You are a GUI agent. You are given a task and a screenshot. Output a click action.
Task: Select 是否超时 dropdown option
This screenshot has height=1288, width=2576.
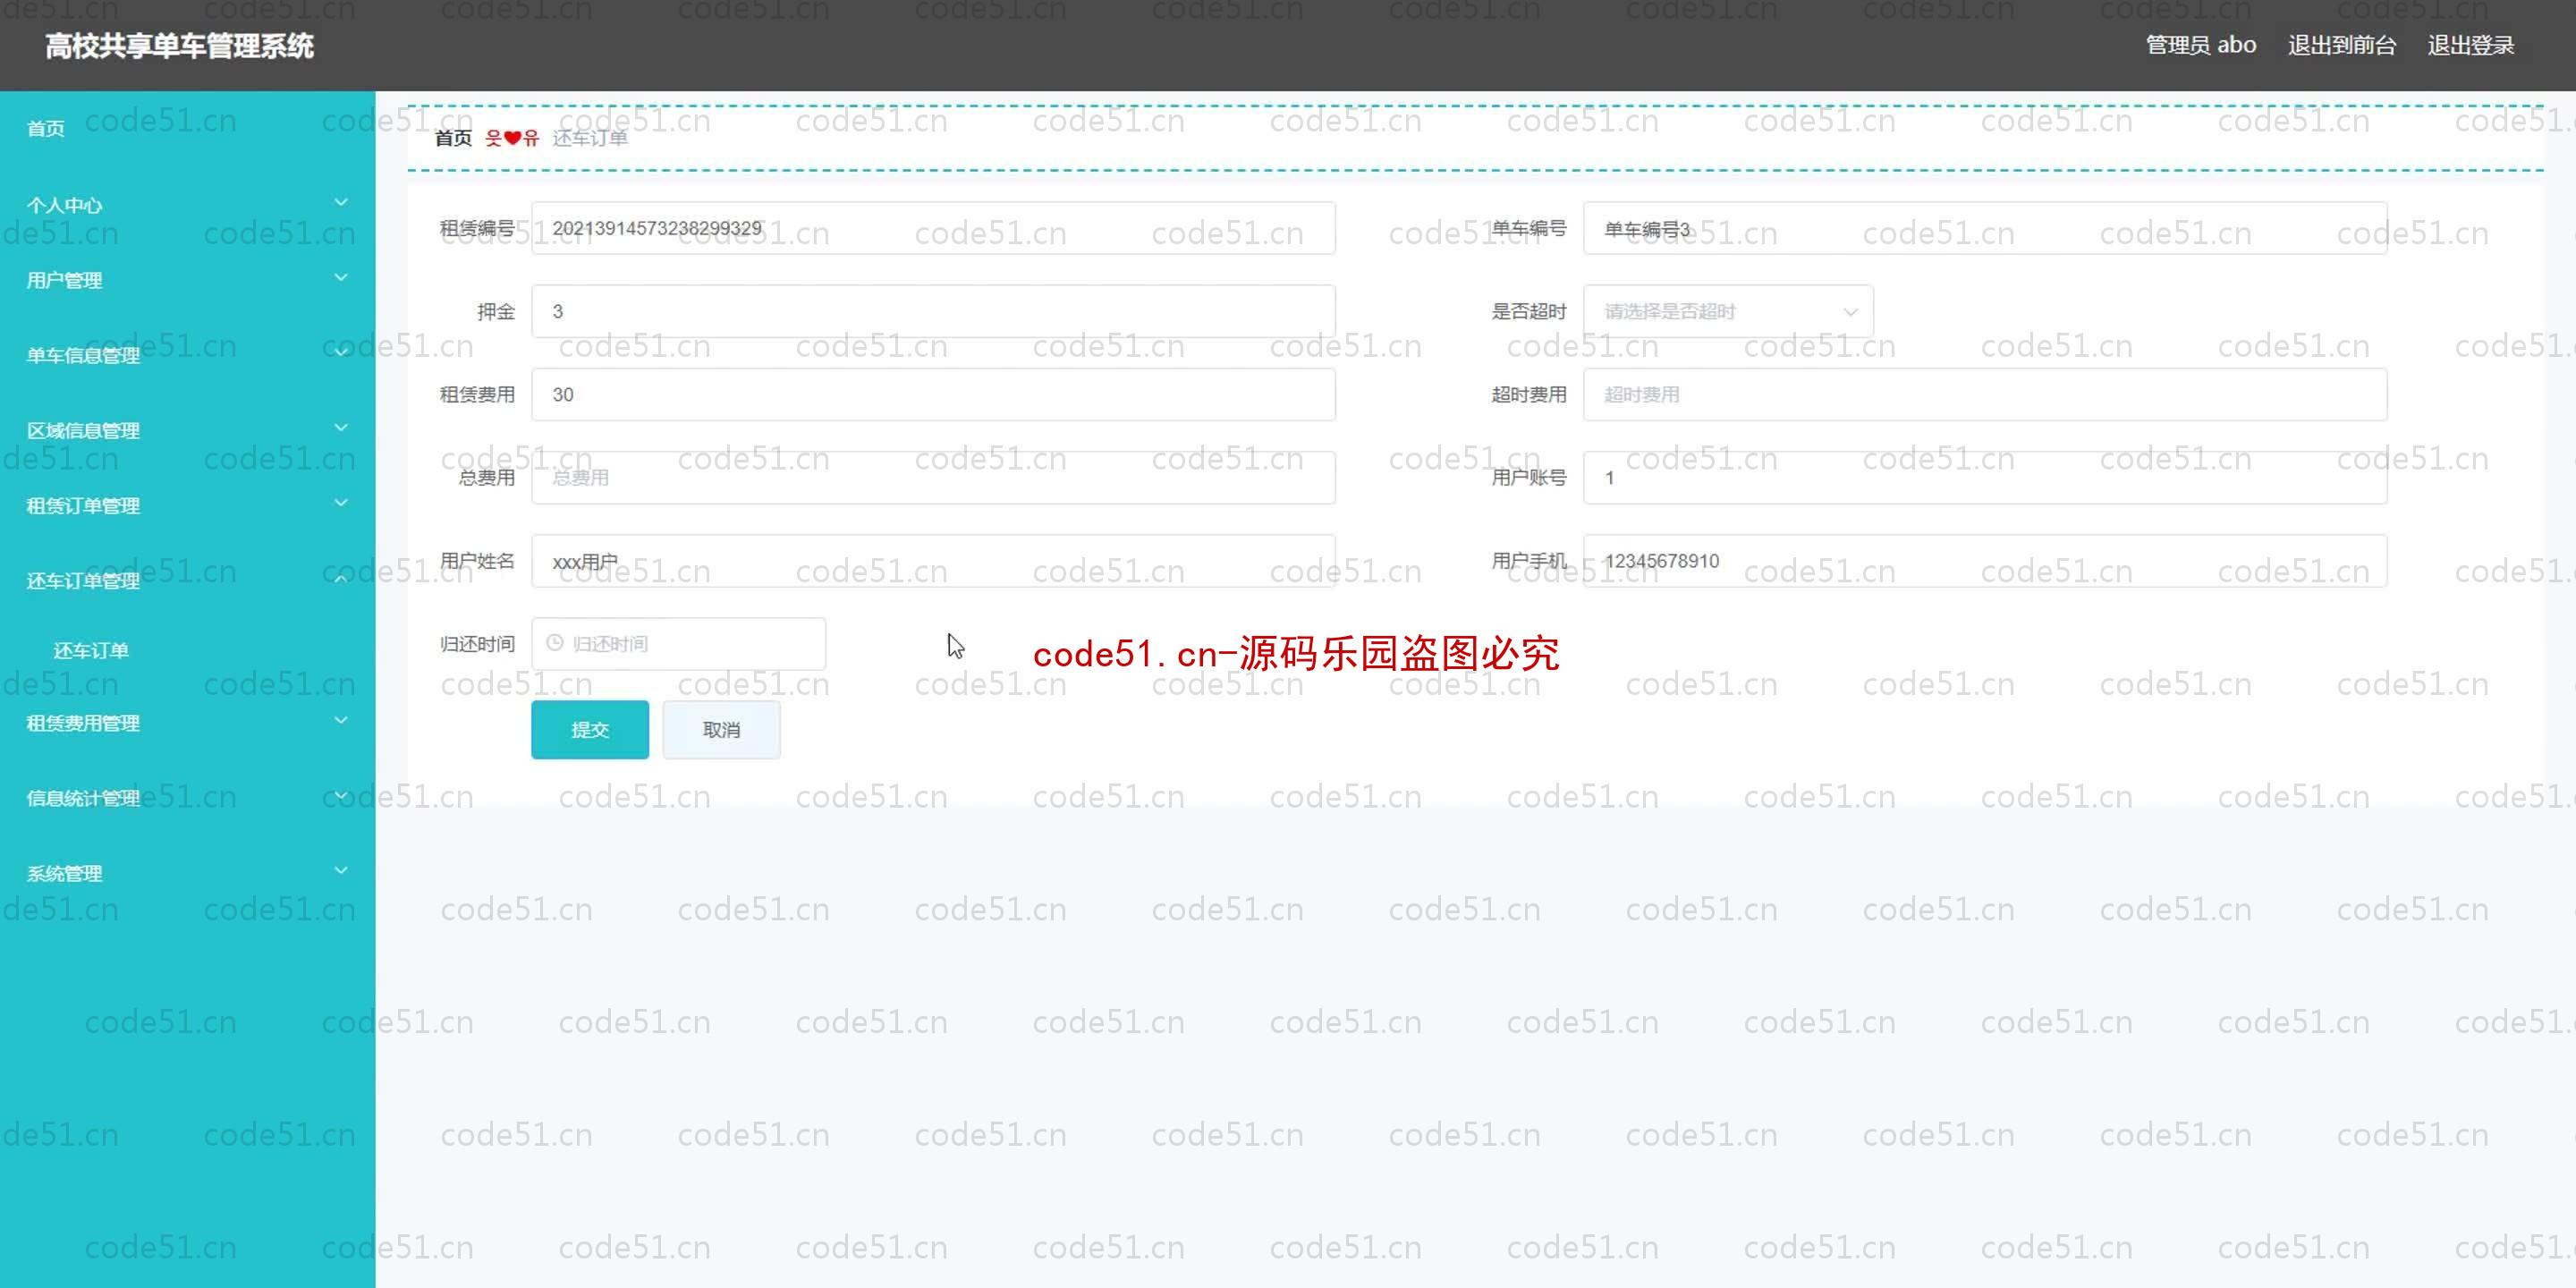1726,310
